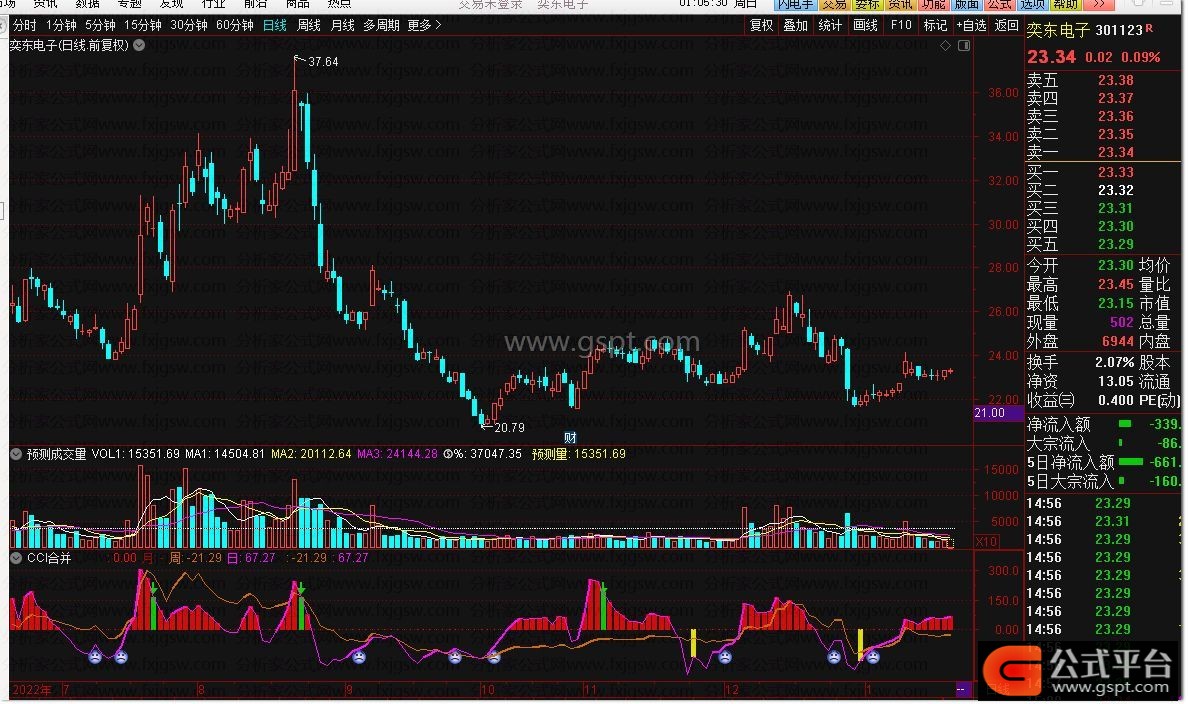Expand the CCI合并 indicator menu arrow

(16, 559)
